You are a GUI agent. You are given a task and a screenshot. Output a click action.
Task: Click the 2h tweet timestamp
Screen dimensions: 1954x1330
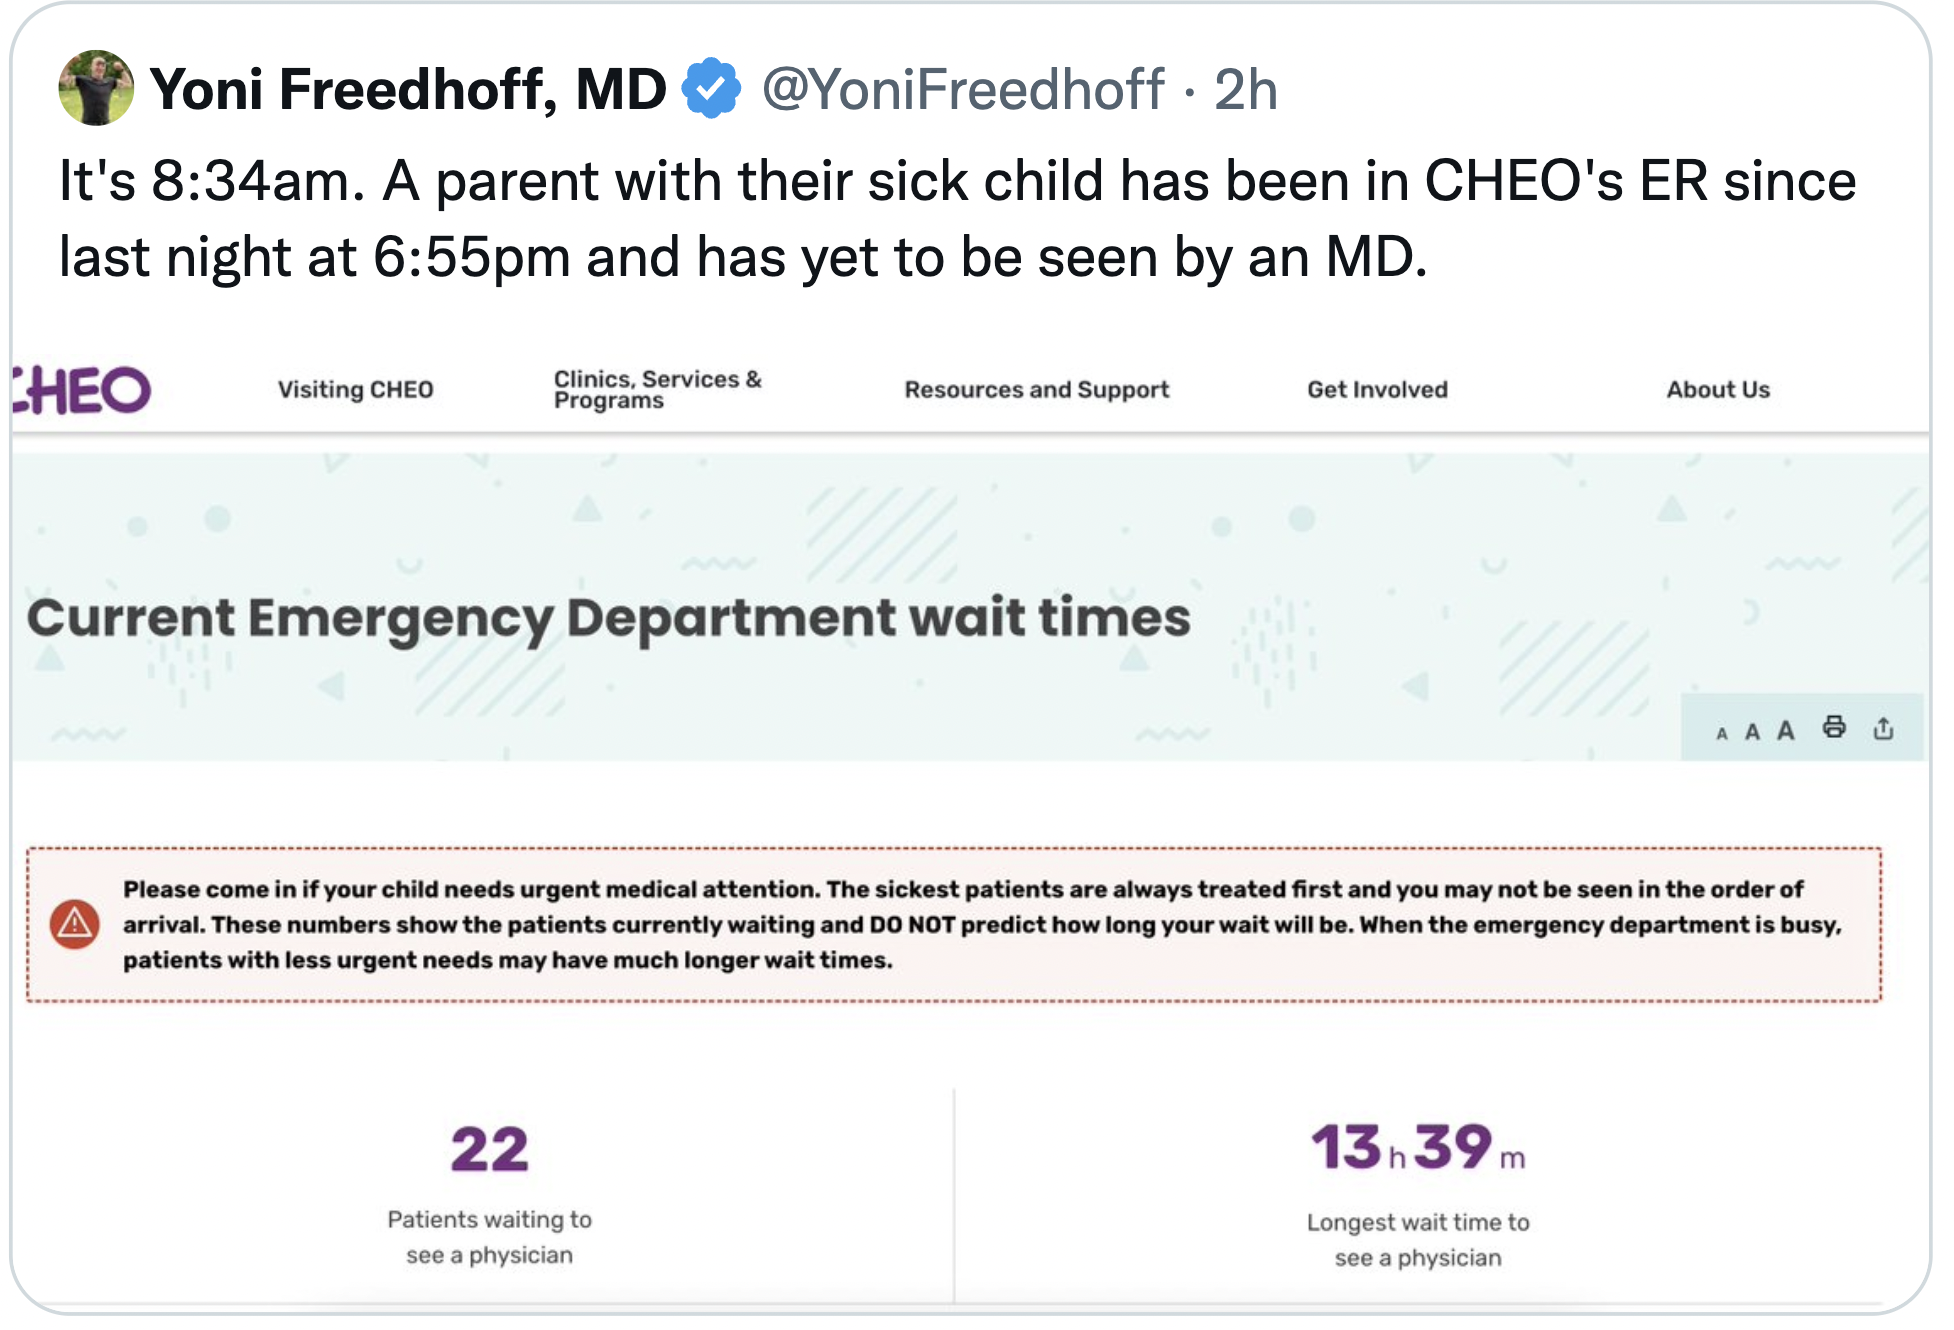click(x=1245, y=89)
